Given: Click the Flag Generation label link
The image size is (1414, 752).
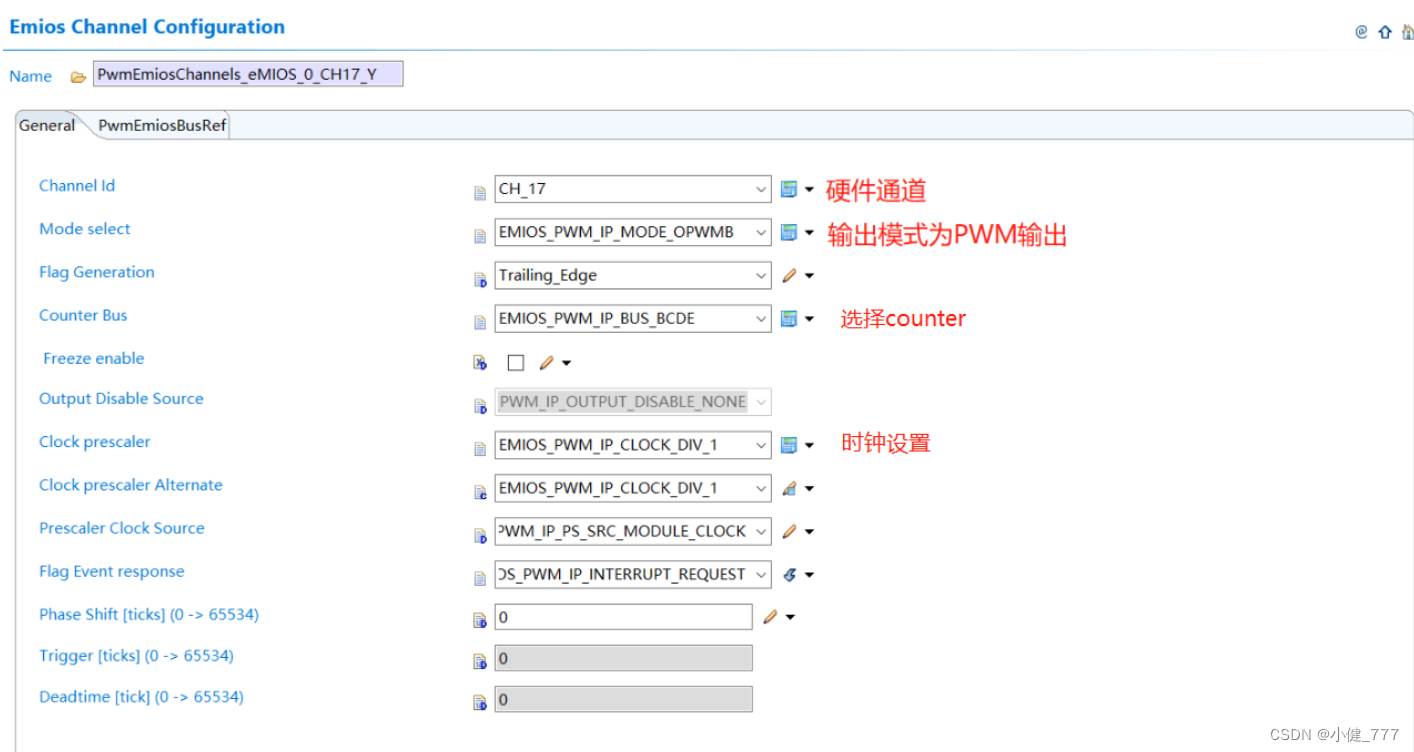Looking at the screenshot, I should [96, 272].
